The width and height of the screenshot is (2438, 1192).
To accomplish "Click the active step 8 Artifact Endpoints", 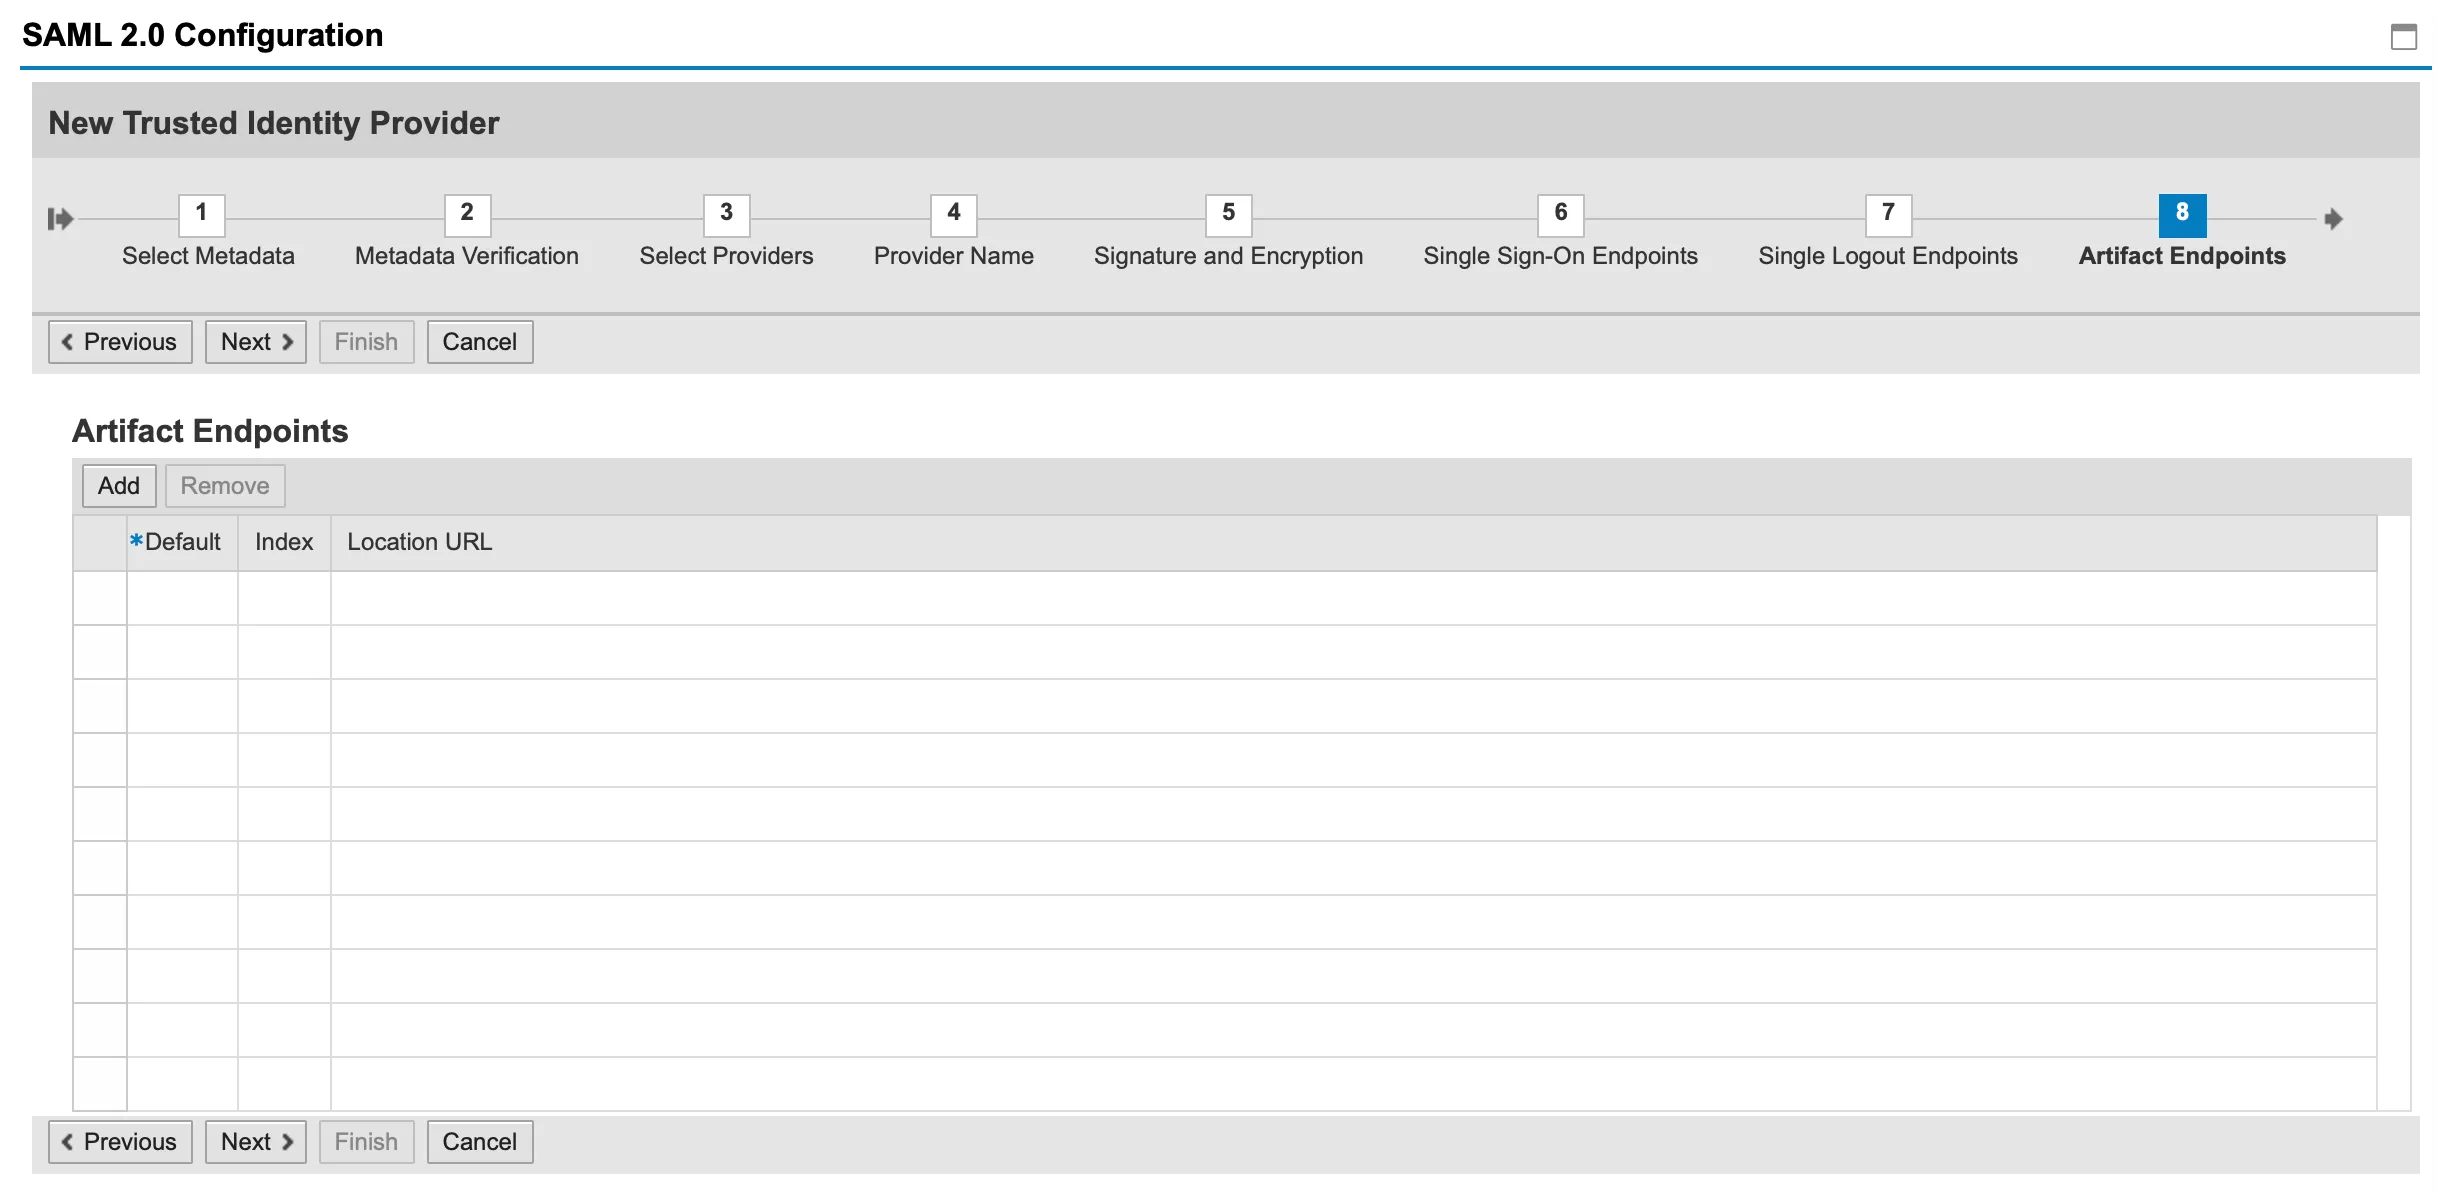I will 2182,214.
